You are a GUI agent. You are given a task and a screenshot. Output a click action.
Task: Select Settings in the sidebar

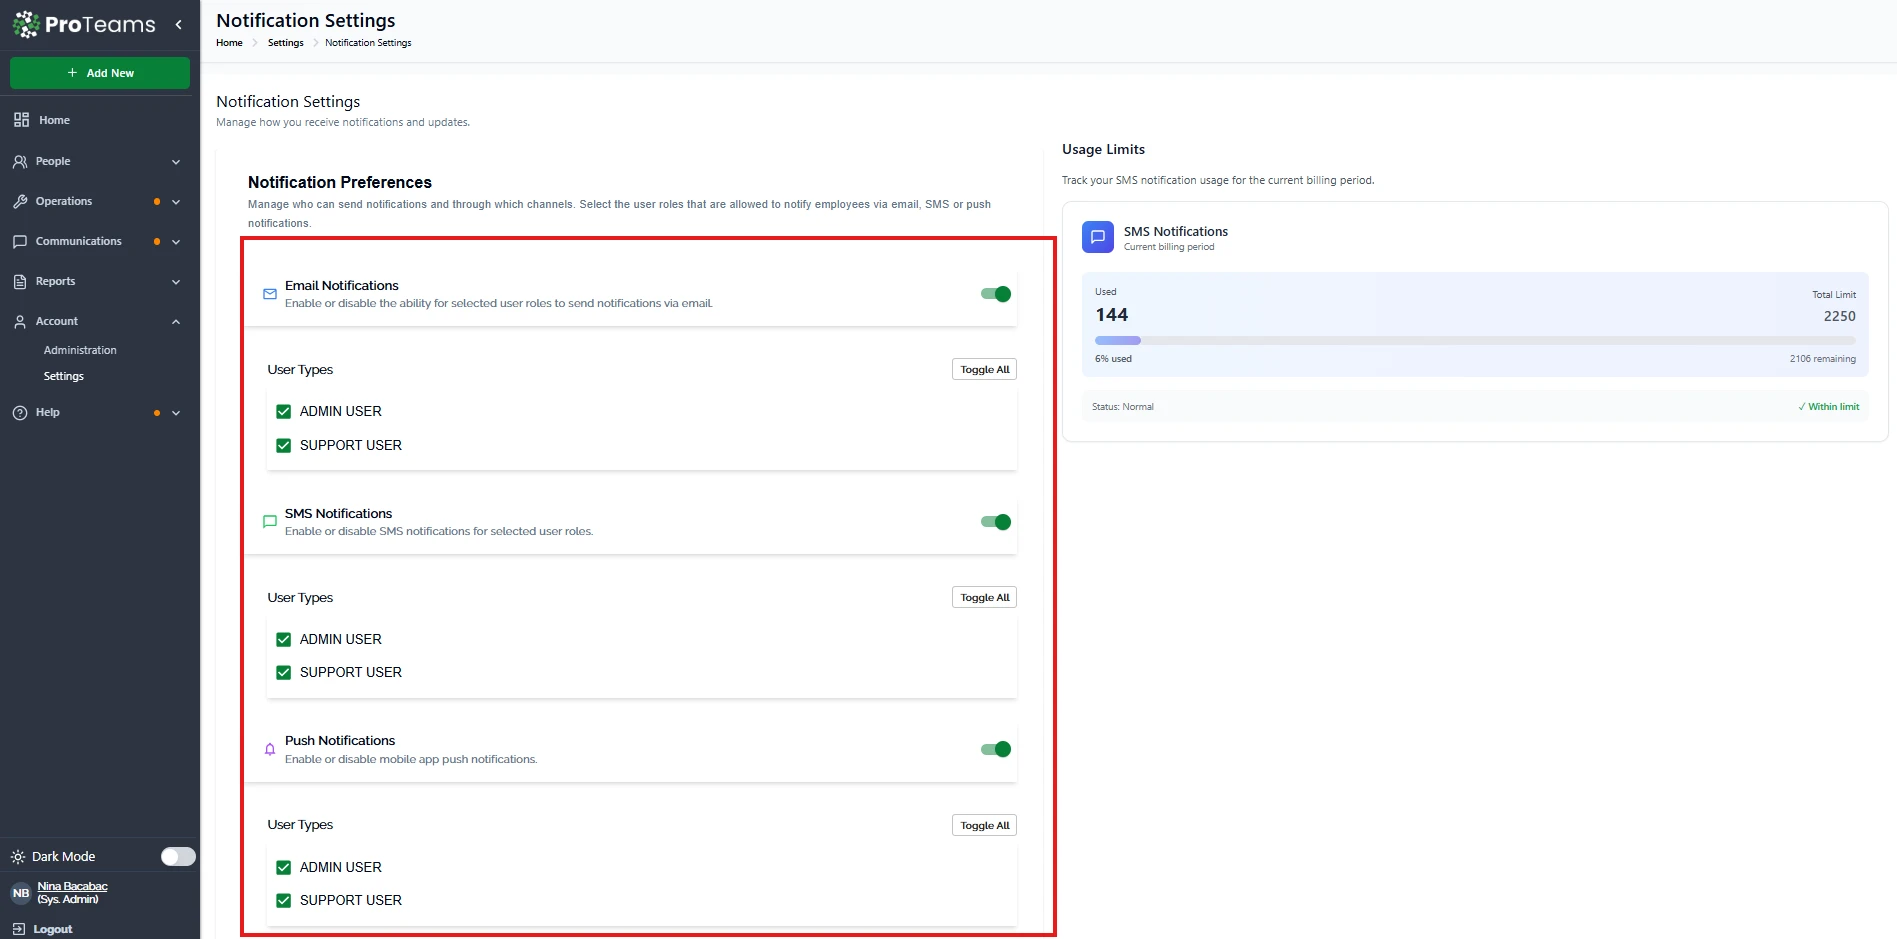64,376
